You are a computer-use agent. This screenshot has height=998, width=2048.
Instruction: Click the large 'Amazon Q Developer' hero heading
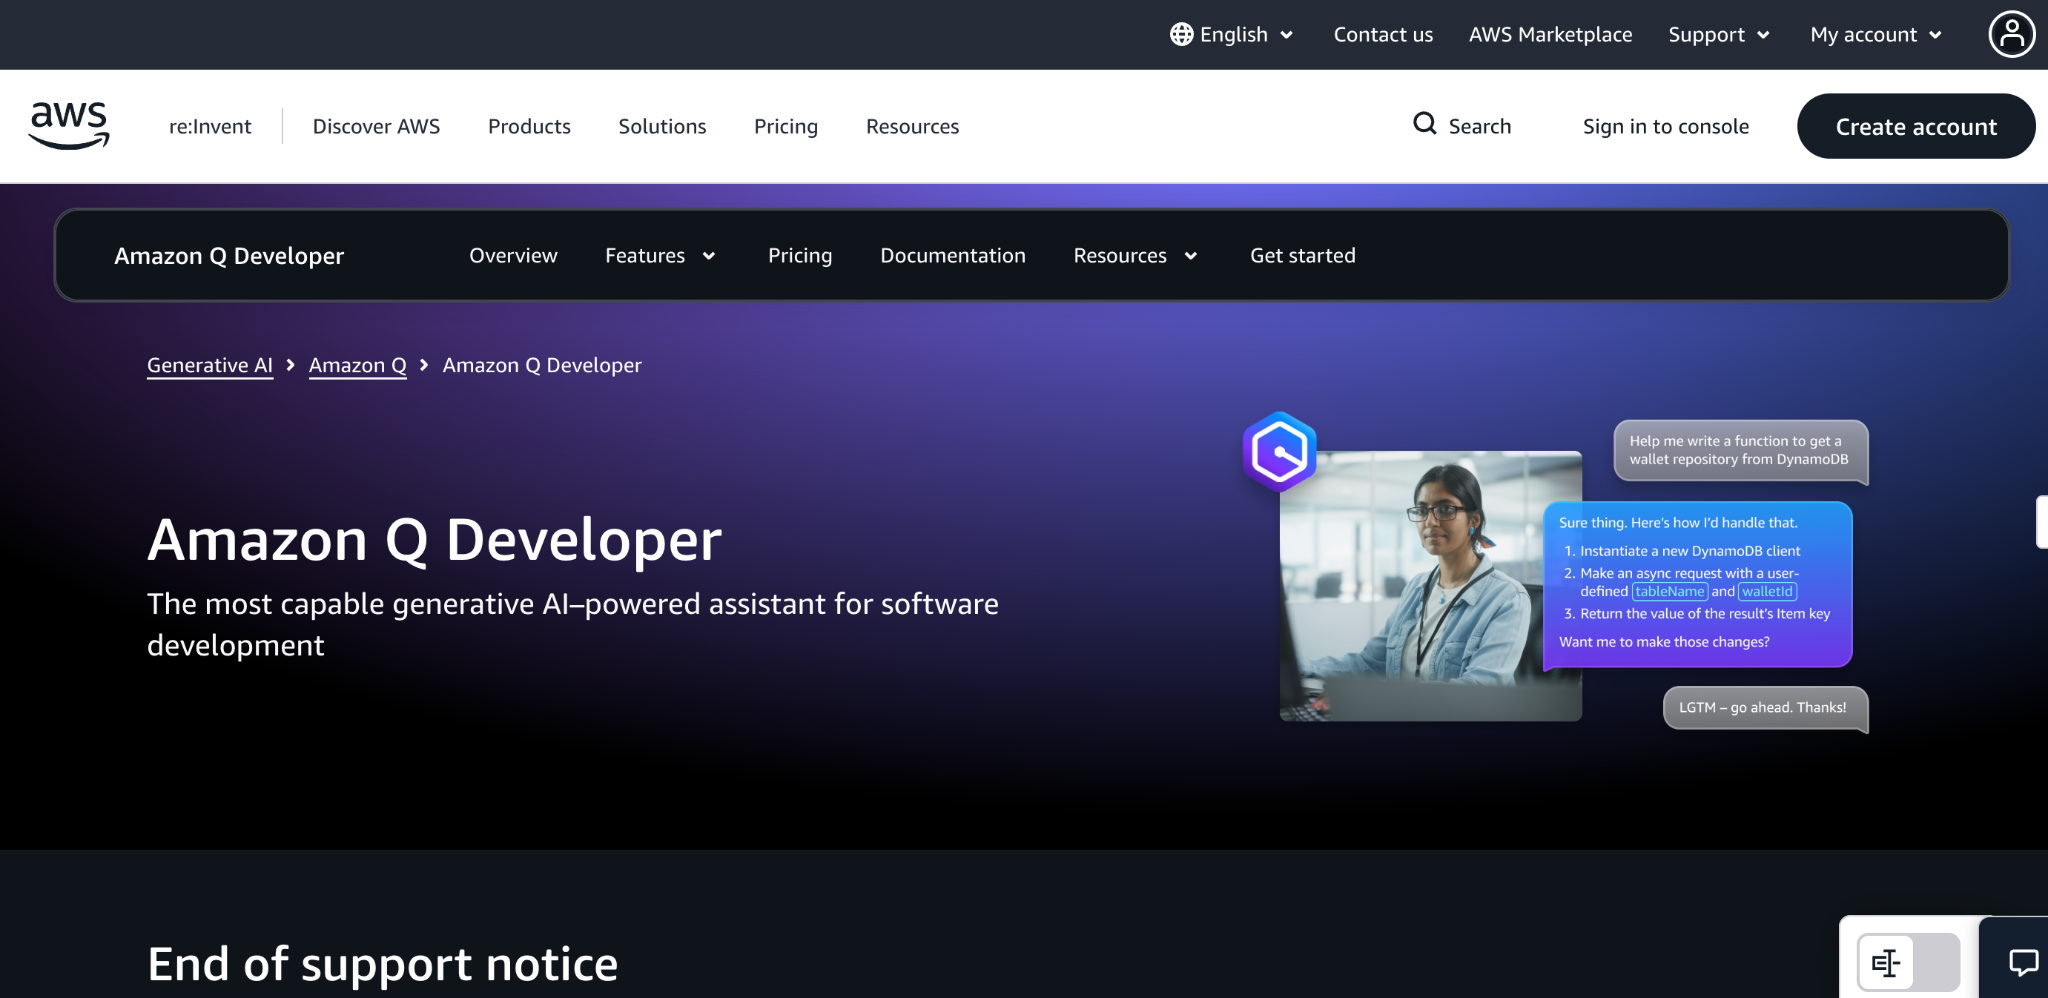(x=435, y=540)
